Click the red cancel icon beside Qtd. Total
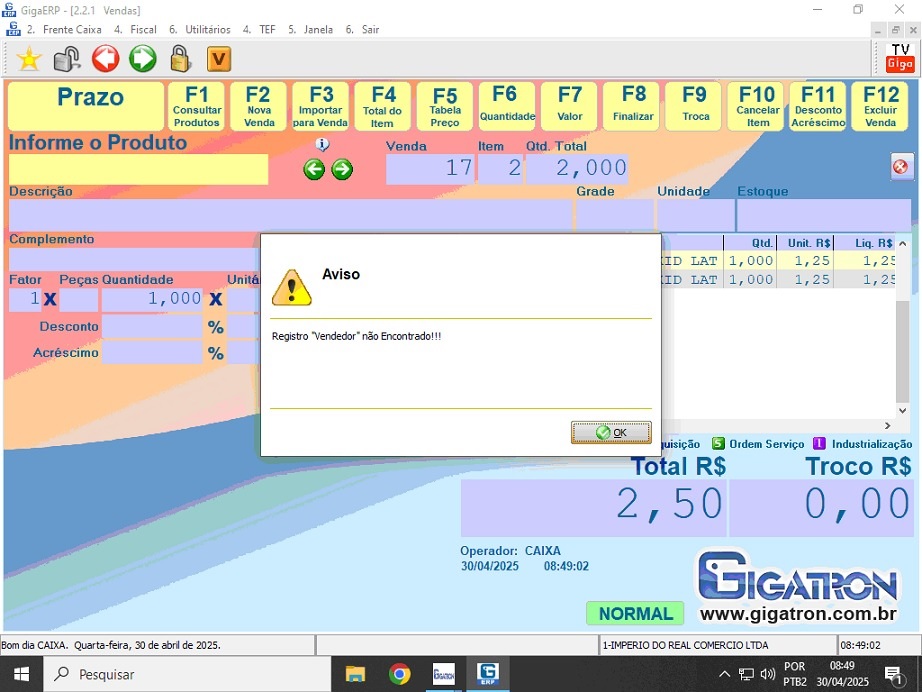The width and height of the screenshot is (922, 692). [x=902, y=167]
